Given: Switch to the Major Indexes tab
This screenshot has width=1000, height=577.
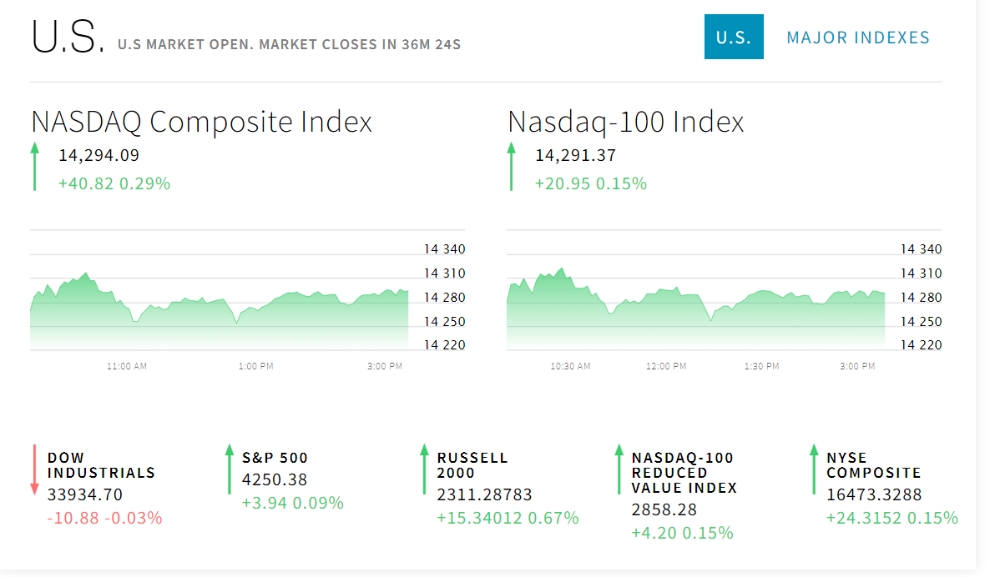Looking at the screenshot, I should click(858, 37).
